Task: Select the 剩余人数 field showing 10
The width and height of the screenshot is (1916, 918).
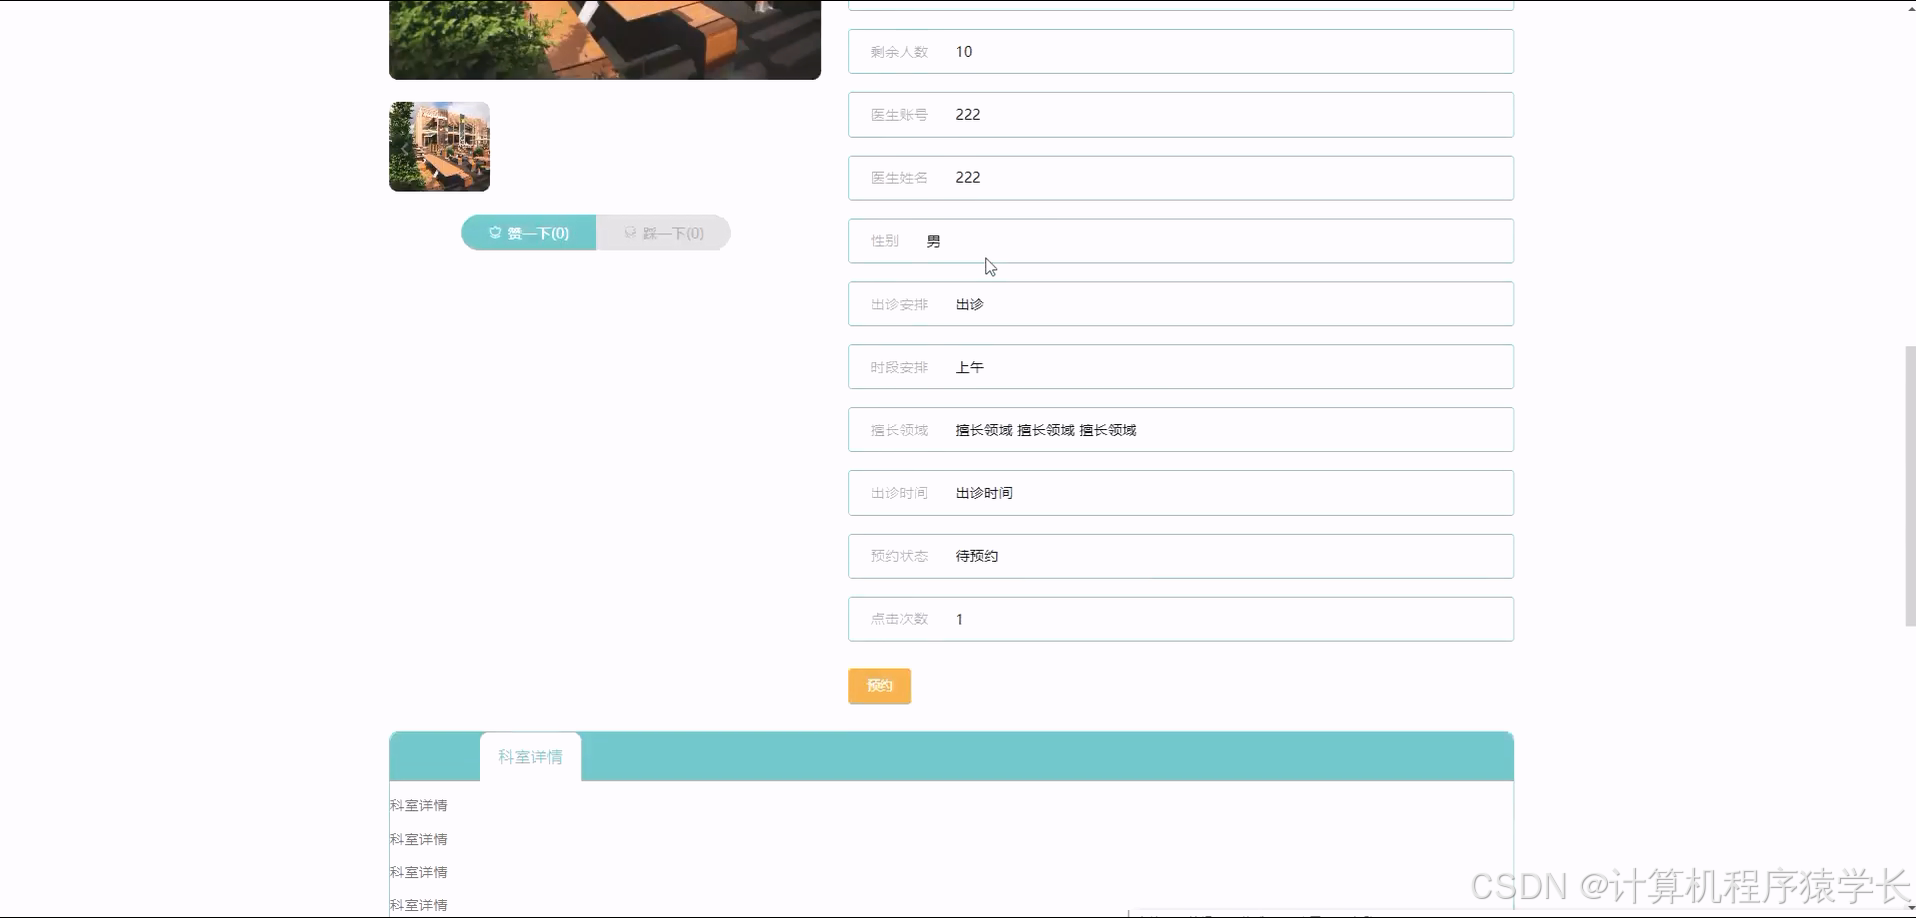Action: pos(1180,51)
